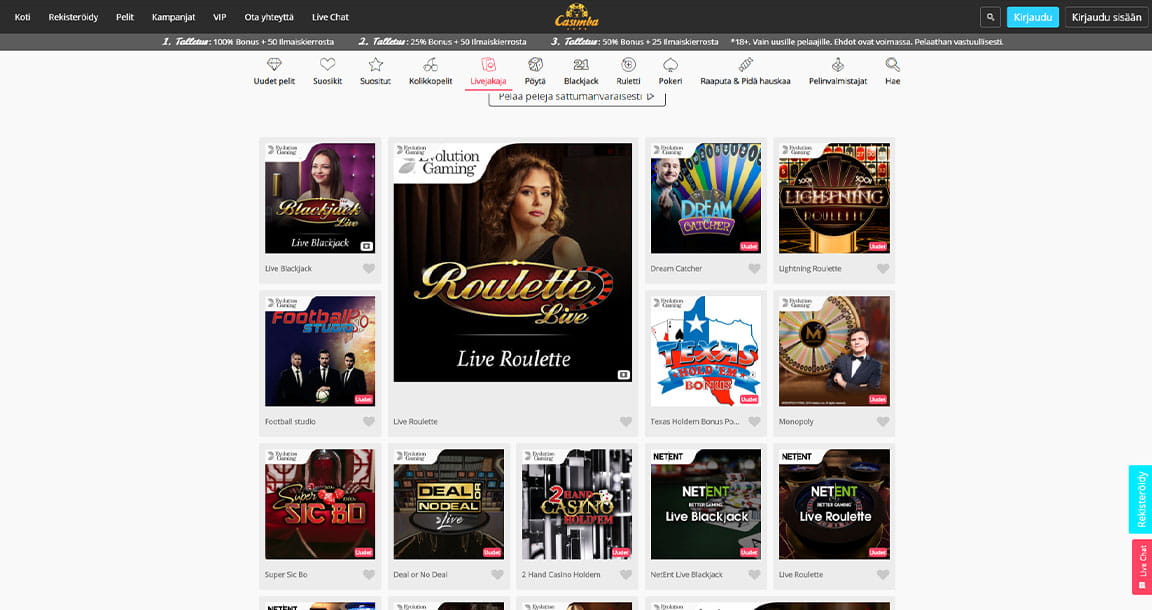Favorite the Monopoly game
The width and height of the screenshot is (1152, 610).
point(883,422)
